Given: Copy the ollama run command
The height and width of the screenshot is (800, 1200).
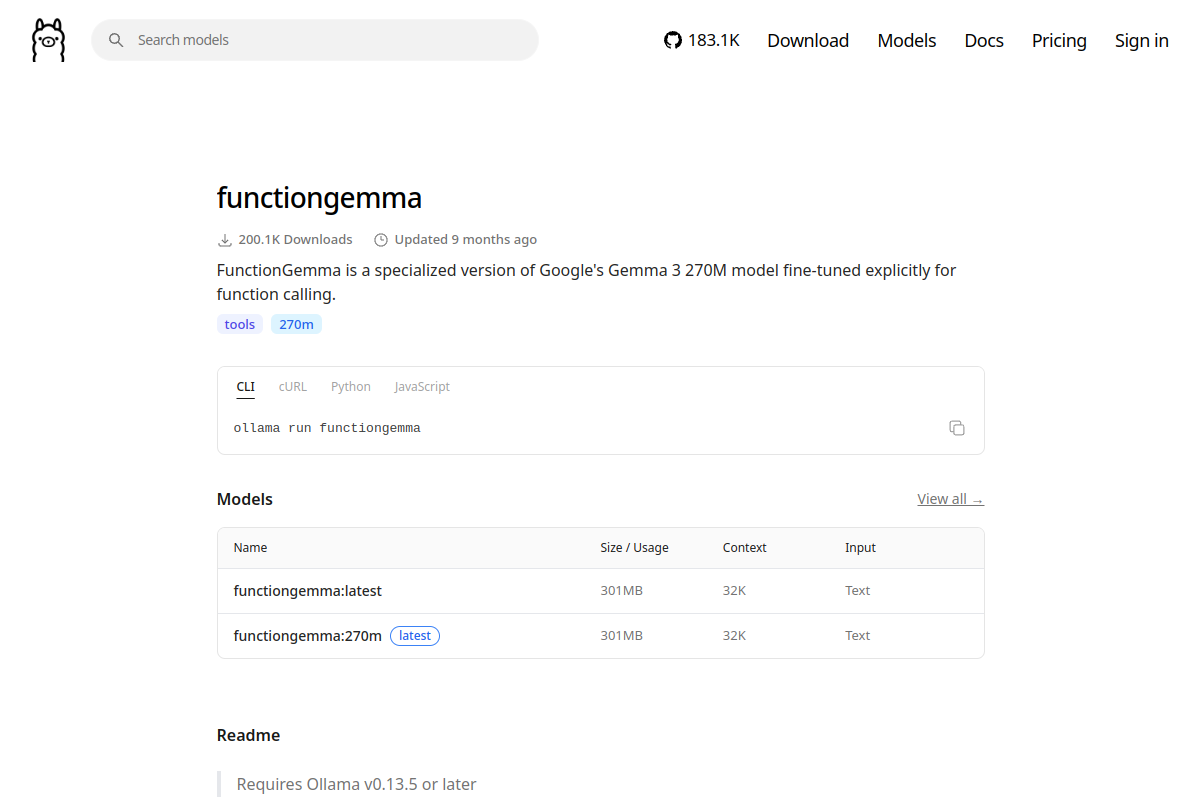Looking at the screenshot, I should click(x=957, y=428).
